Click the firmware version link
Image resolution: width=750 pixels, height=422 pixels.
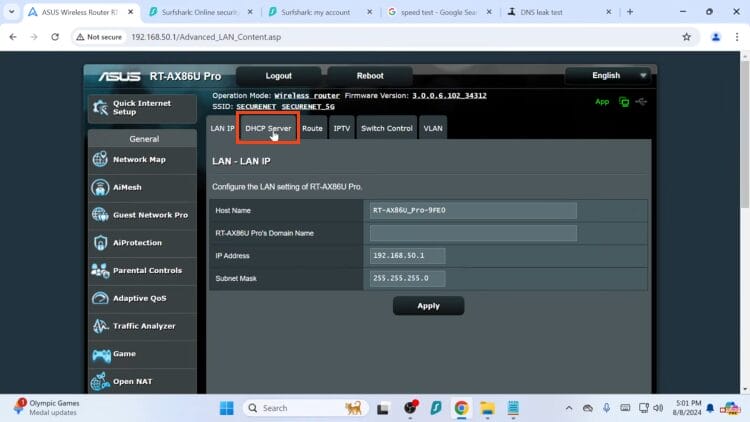point(449,96)
